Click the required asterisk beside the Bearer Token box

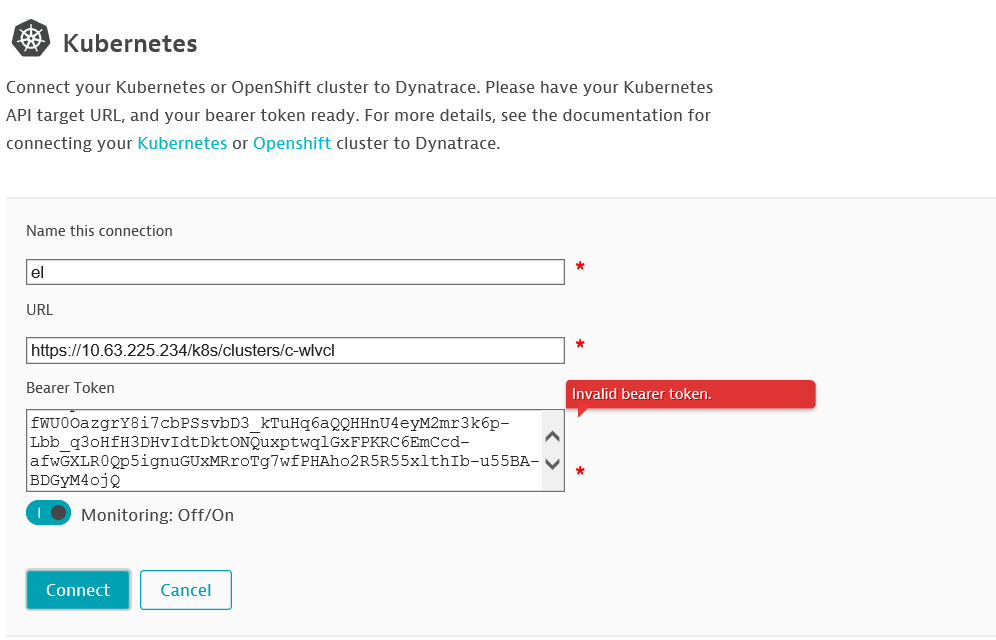coord(580,473)
